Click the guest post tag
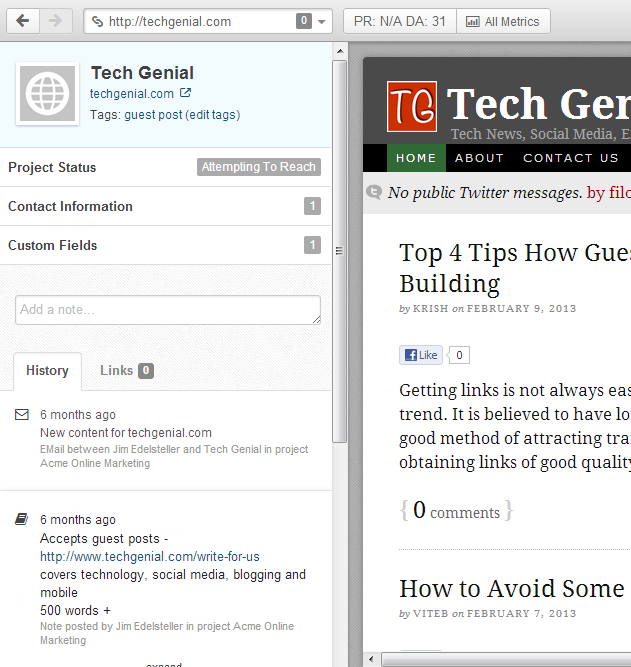The image size is (631, 667). click(153, 115)
